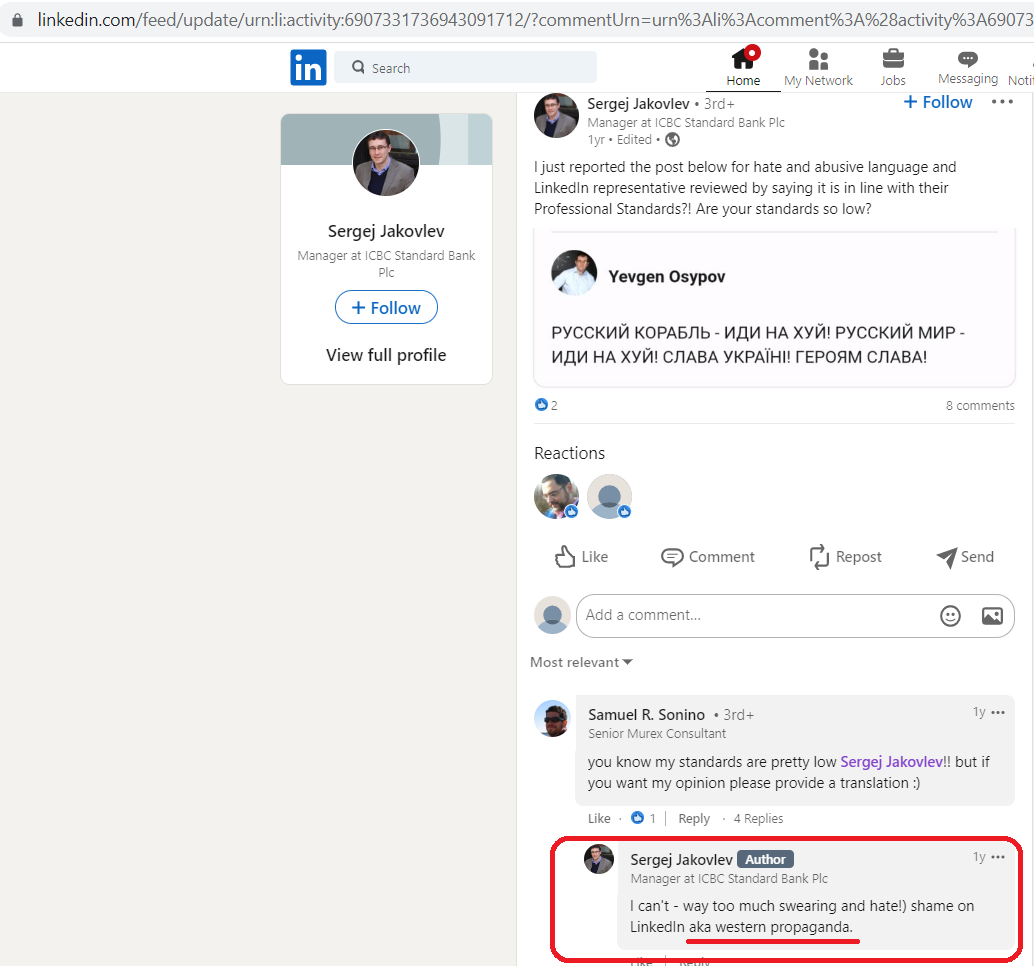Reply to Samuel R. Sonino's comment

tap(694, 819)
